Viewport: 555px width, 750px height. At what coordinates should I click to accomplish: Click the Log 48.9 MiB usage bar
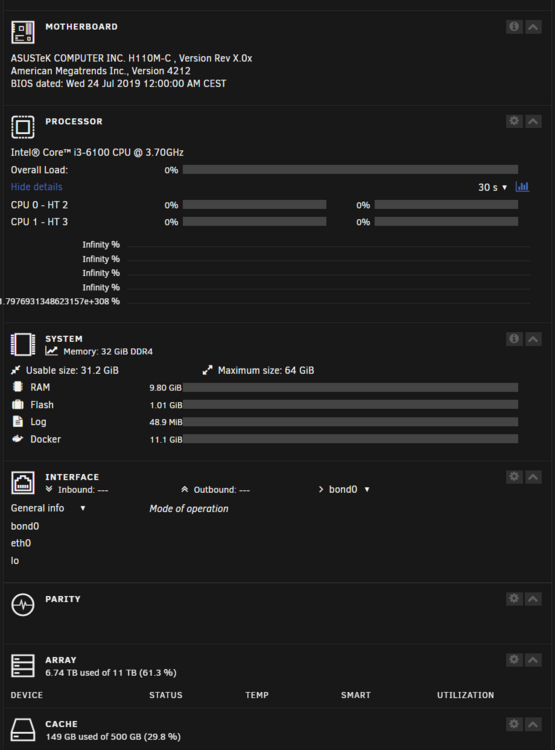pos(350,422)
